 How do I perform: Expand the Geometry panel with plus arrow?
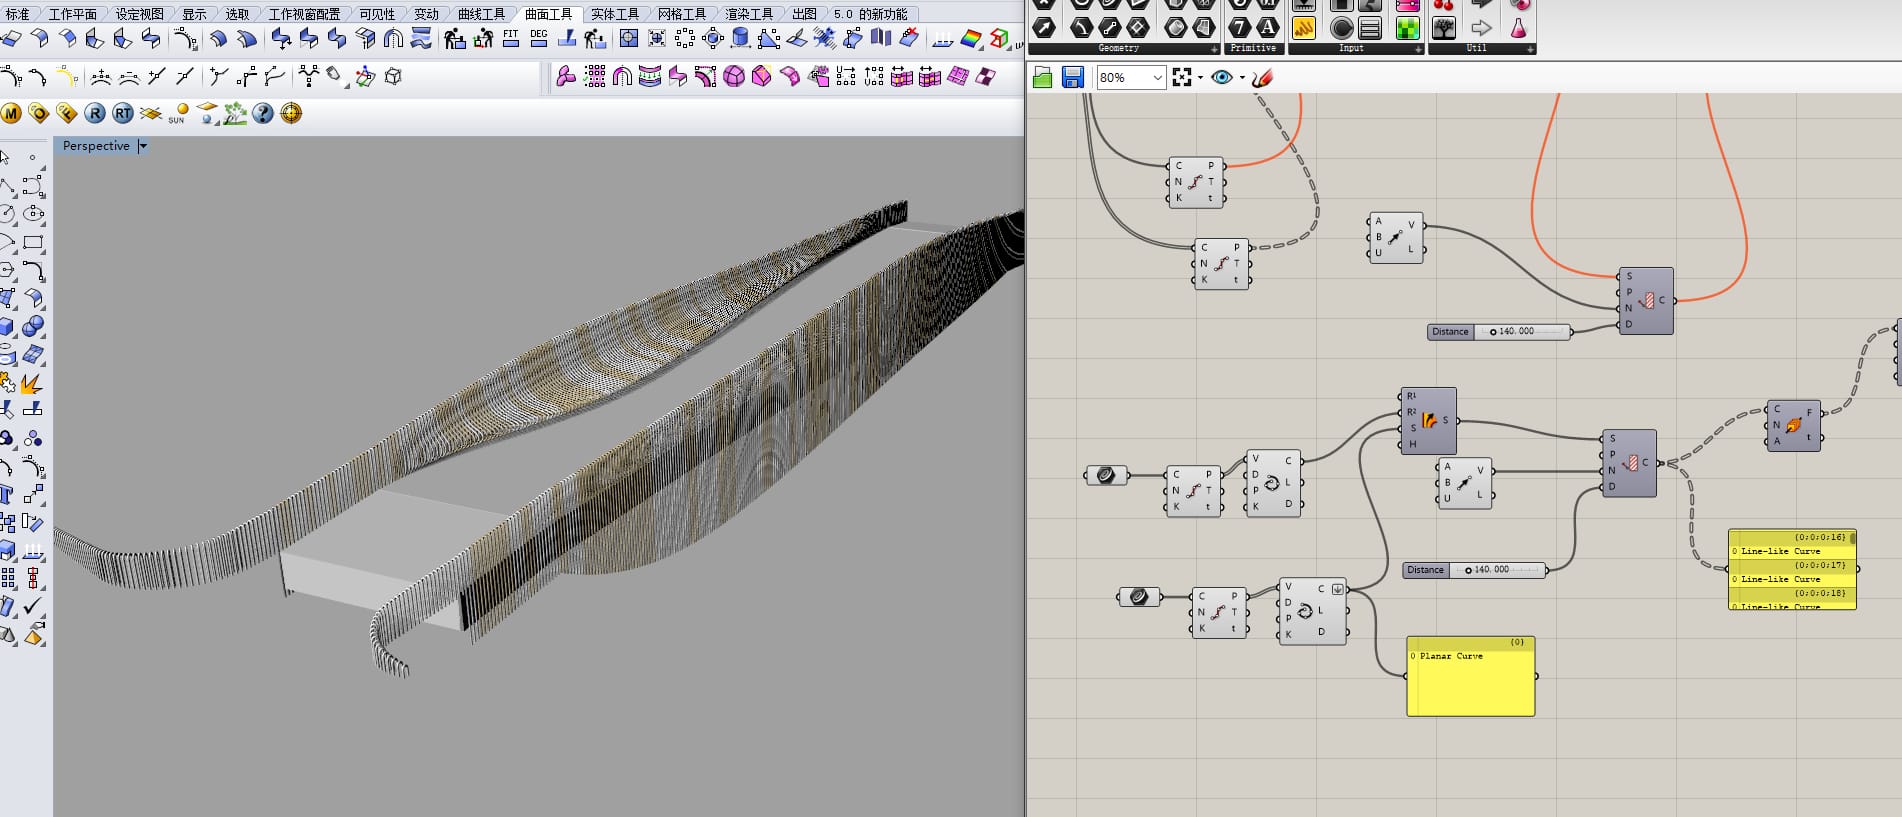(x=1215, y=49)
